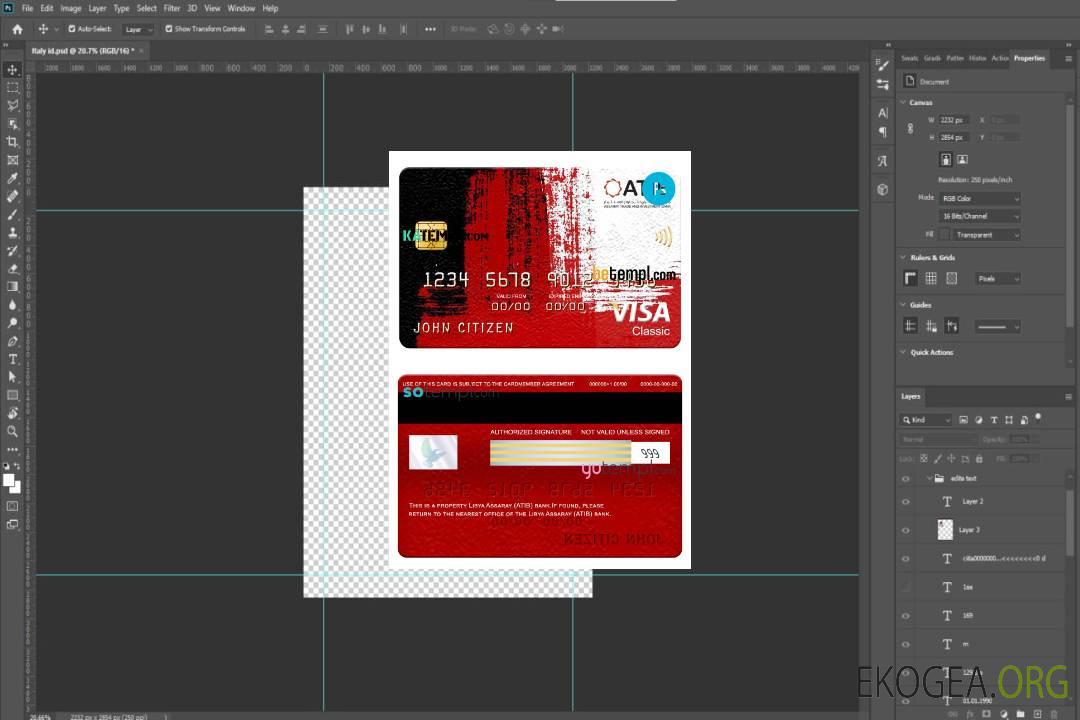Open the 3D panel cube icon
The height and width of the screenshot is (720, 1080).
click(x=883, y=189)
